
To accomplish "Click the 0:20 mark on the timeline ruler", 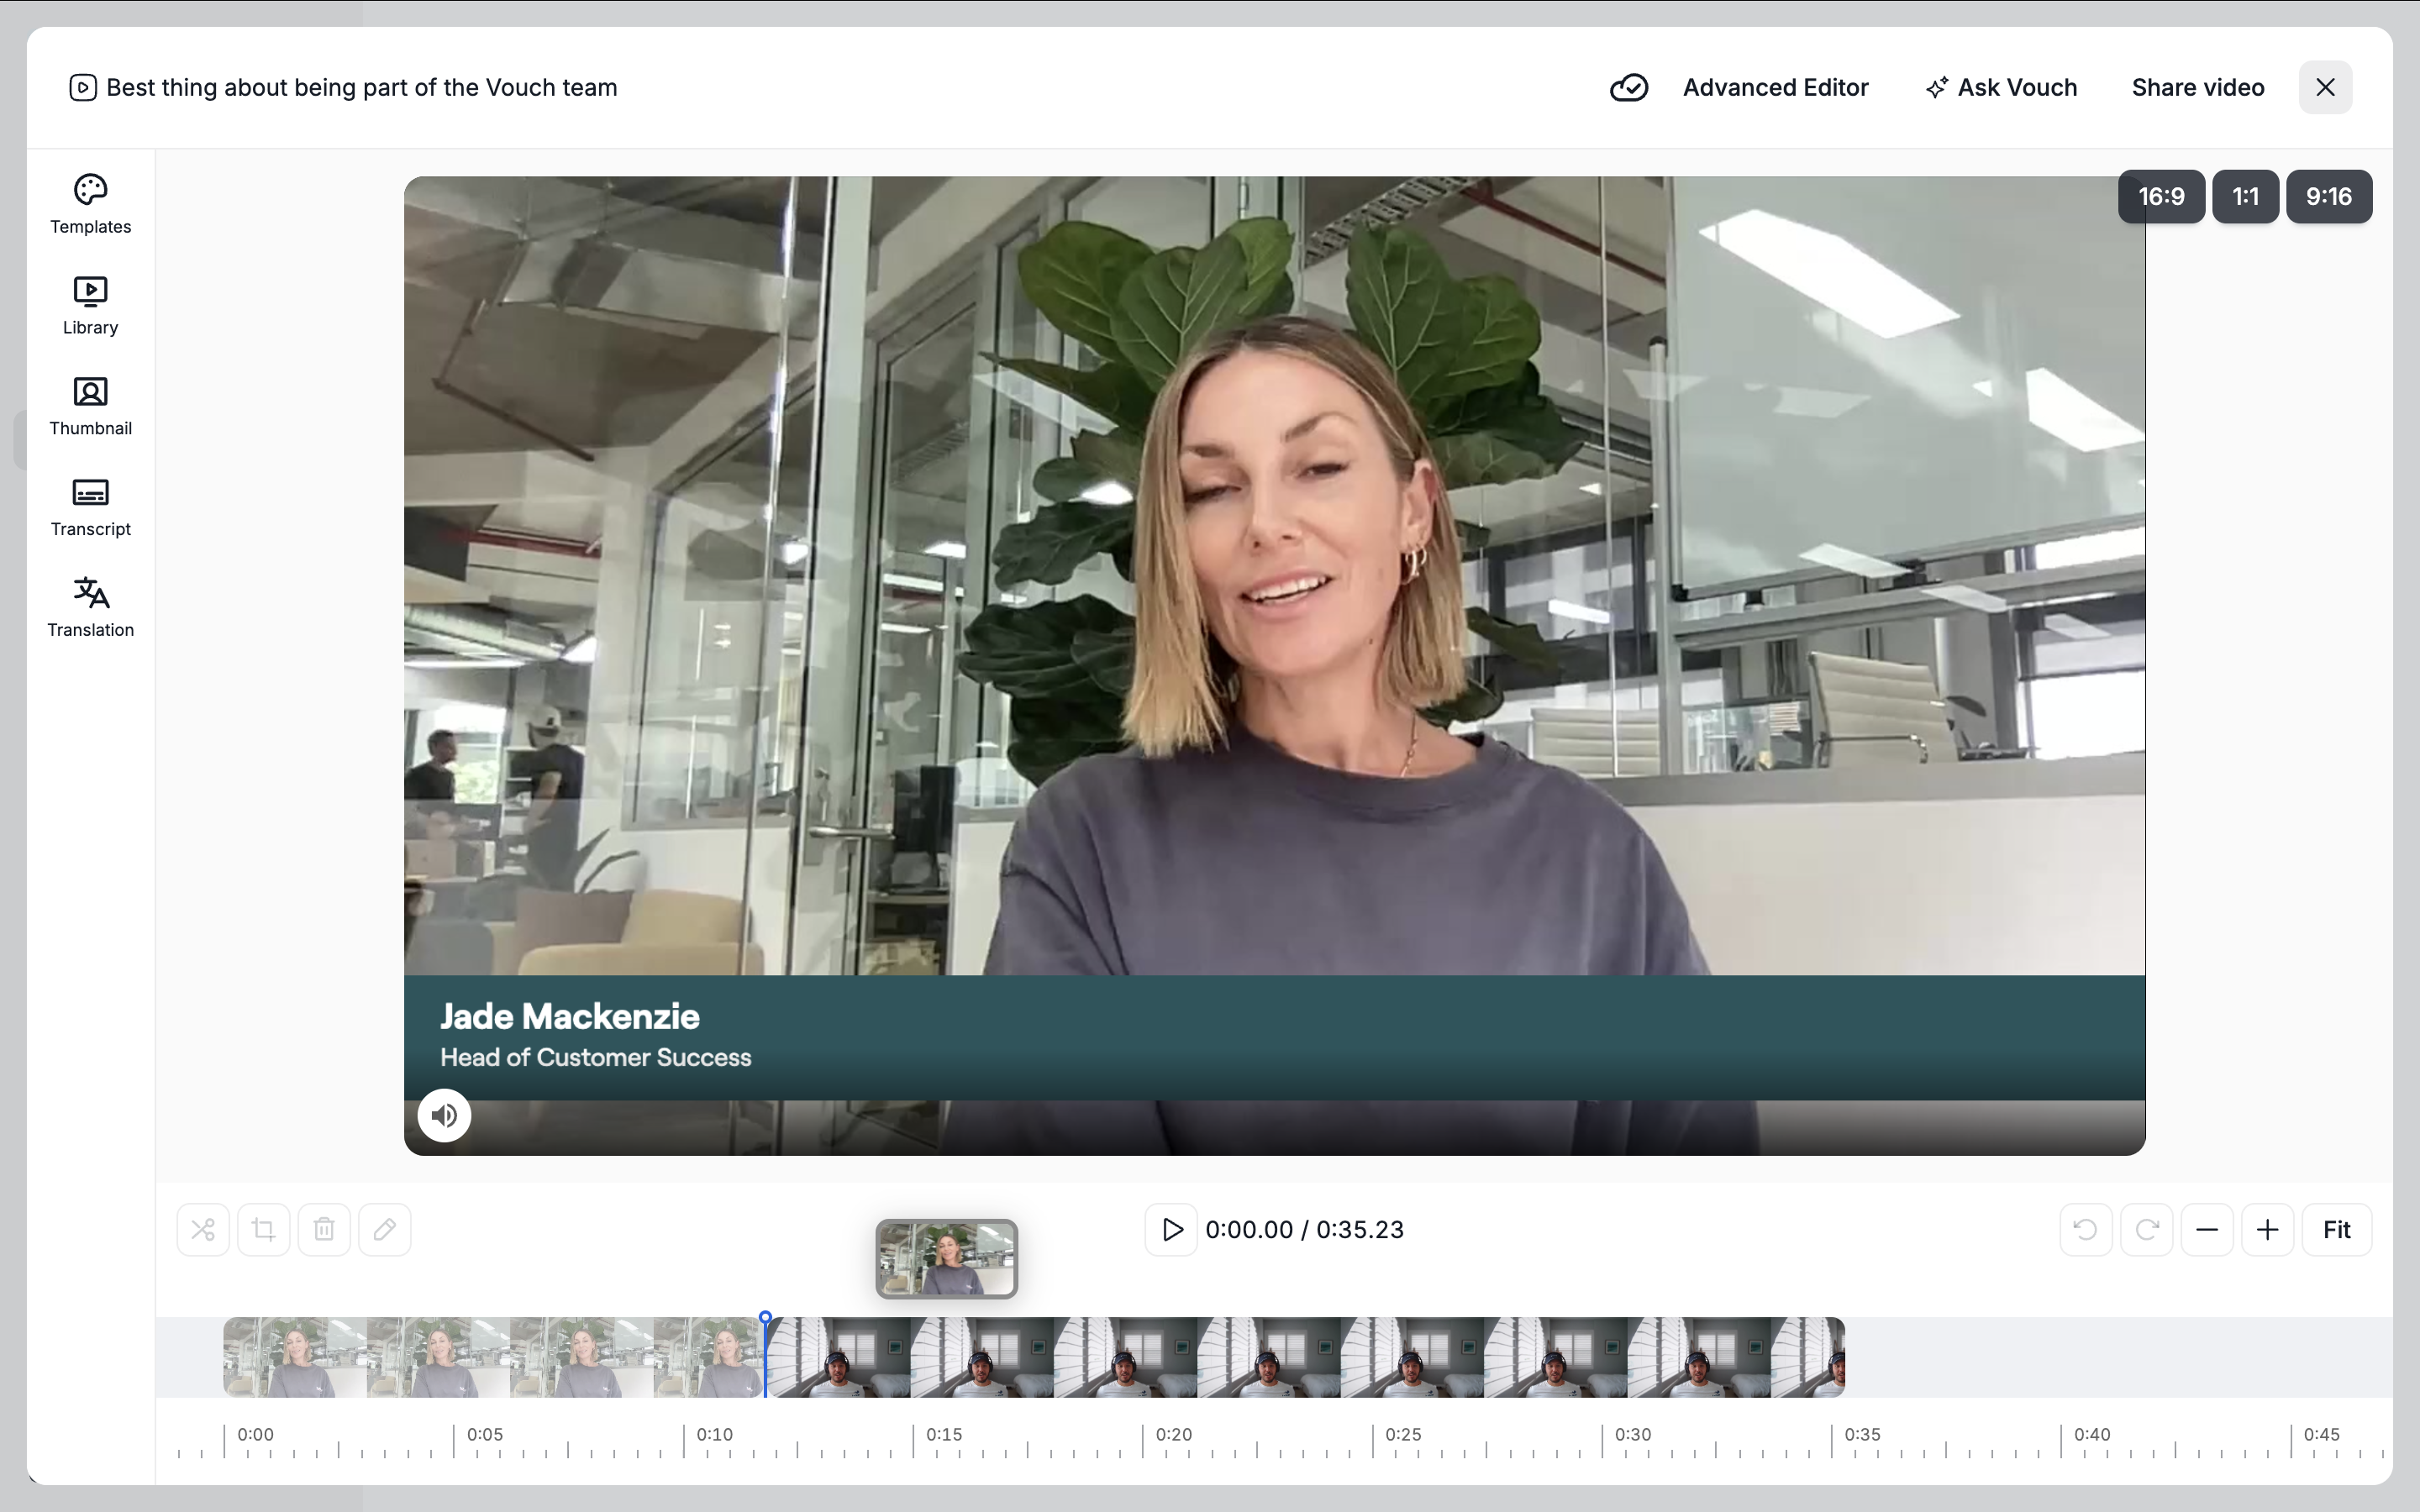I will pos(1173,1434).
